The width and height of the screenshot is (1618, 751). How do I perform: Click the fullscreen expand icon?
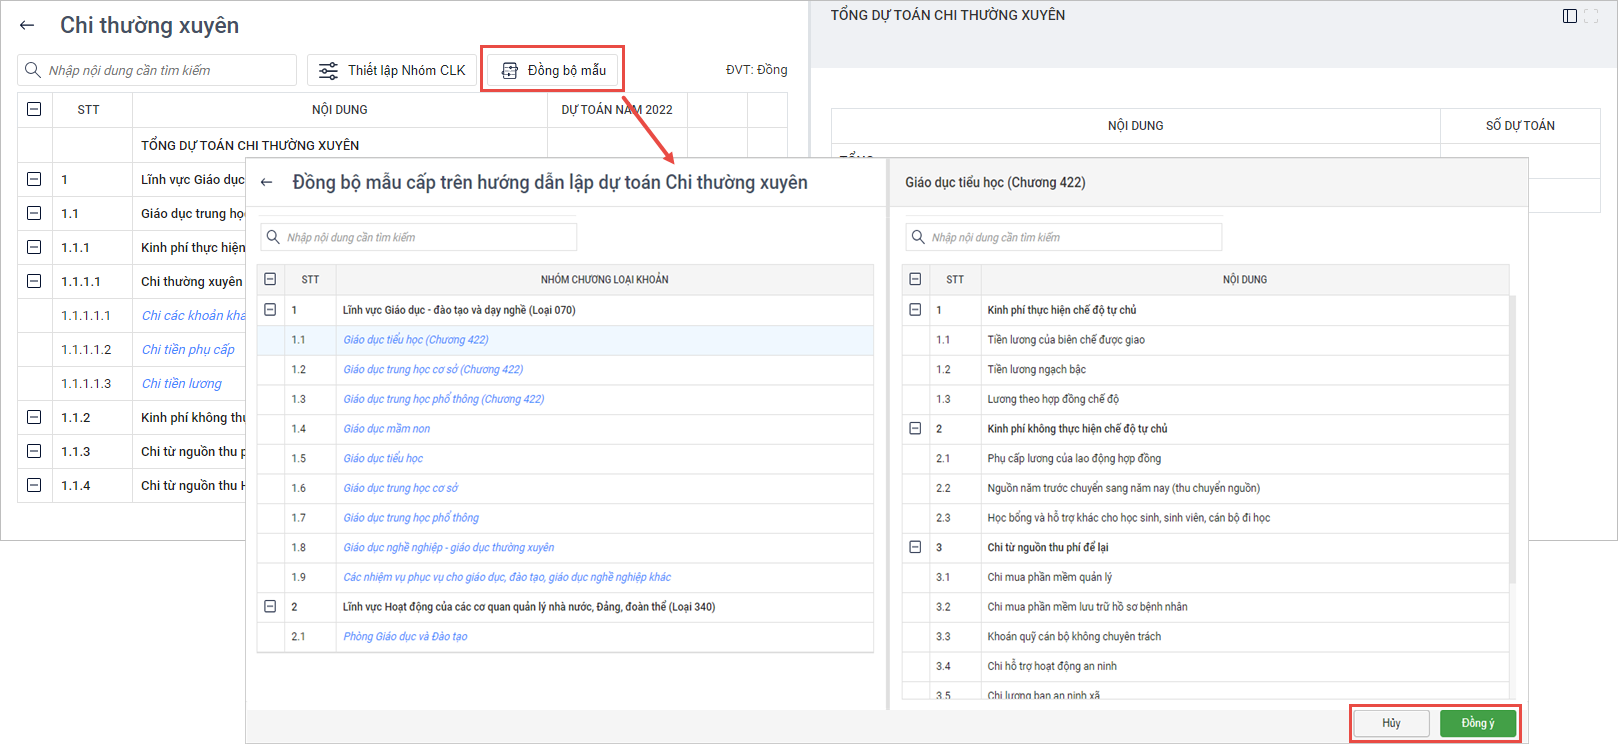(1591, 16)
